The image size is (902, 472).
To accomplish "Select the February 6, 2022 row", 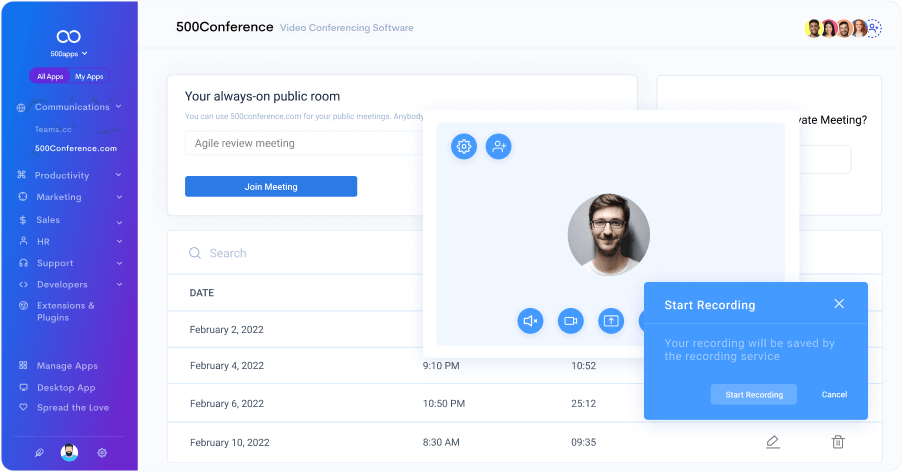I will 406,404.
